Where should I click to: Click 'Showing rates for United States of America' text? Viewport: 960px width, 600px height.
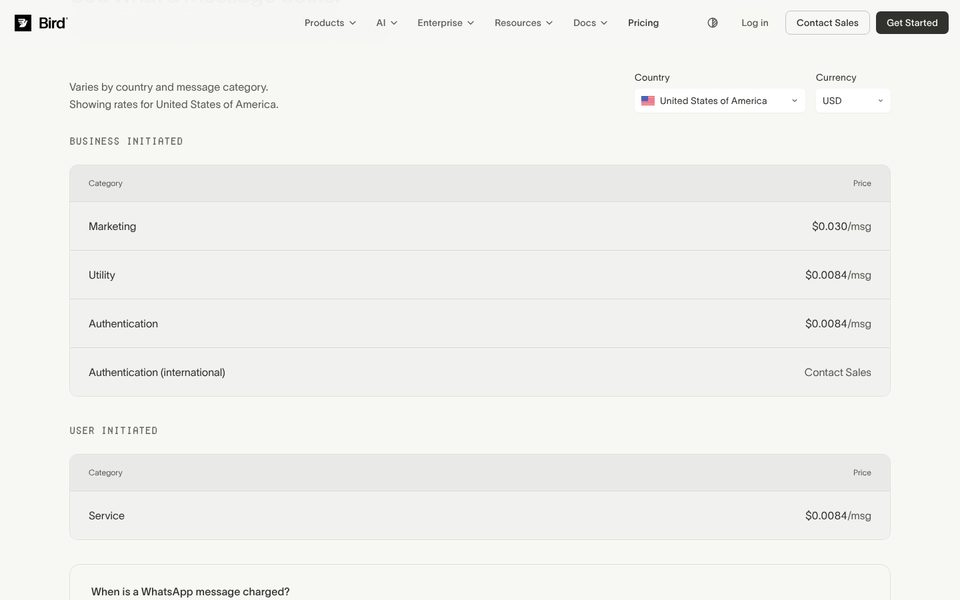point(174,105)
